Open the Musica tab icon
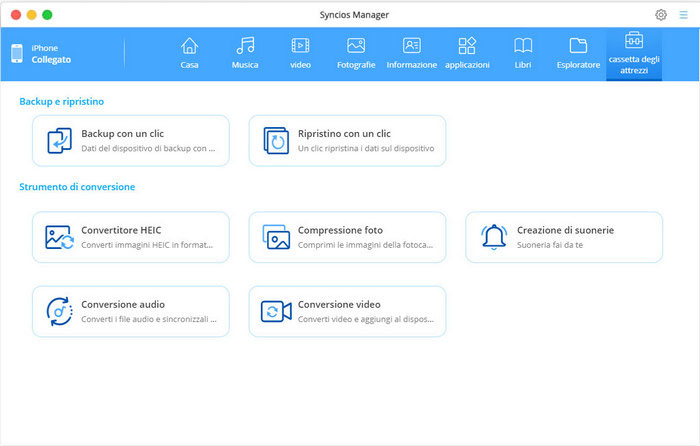 click(x=245, y=46)
